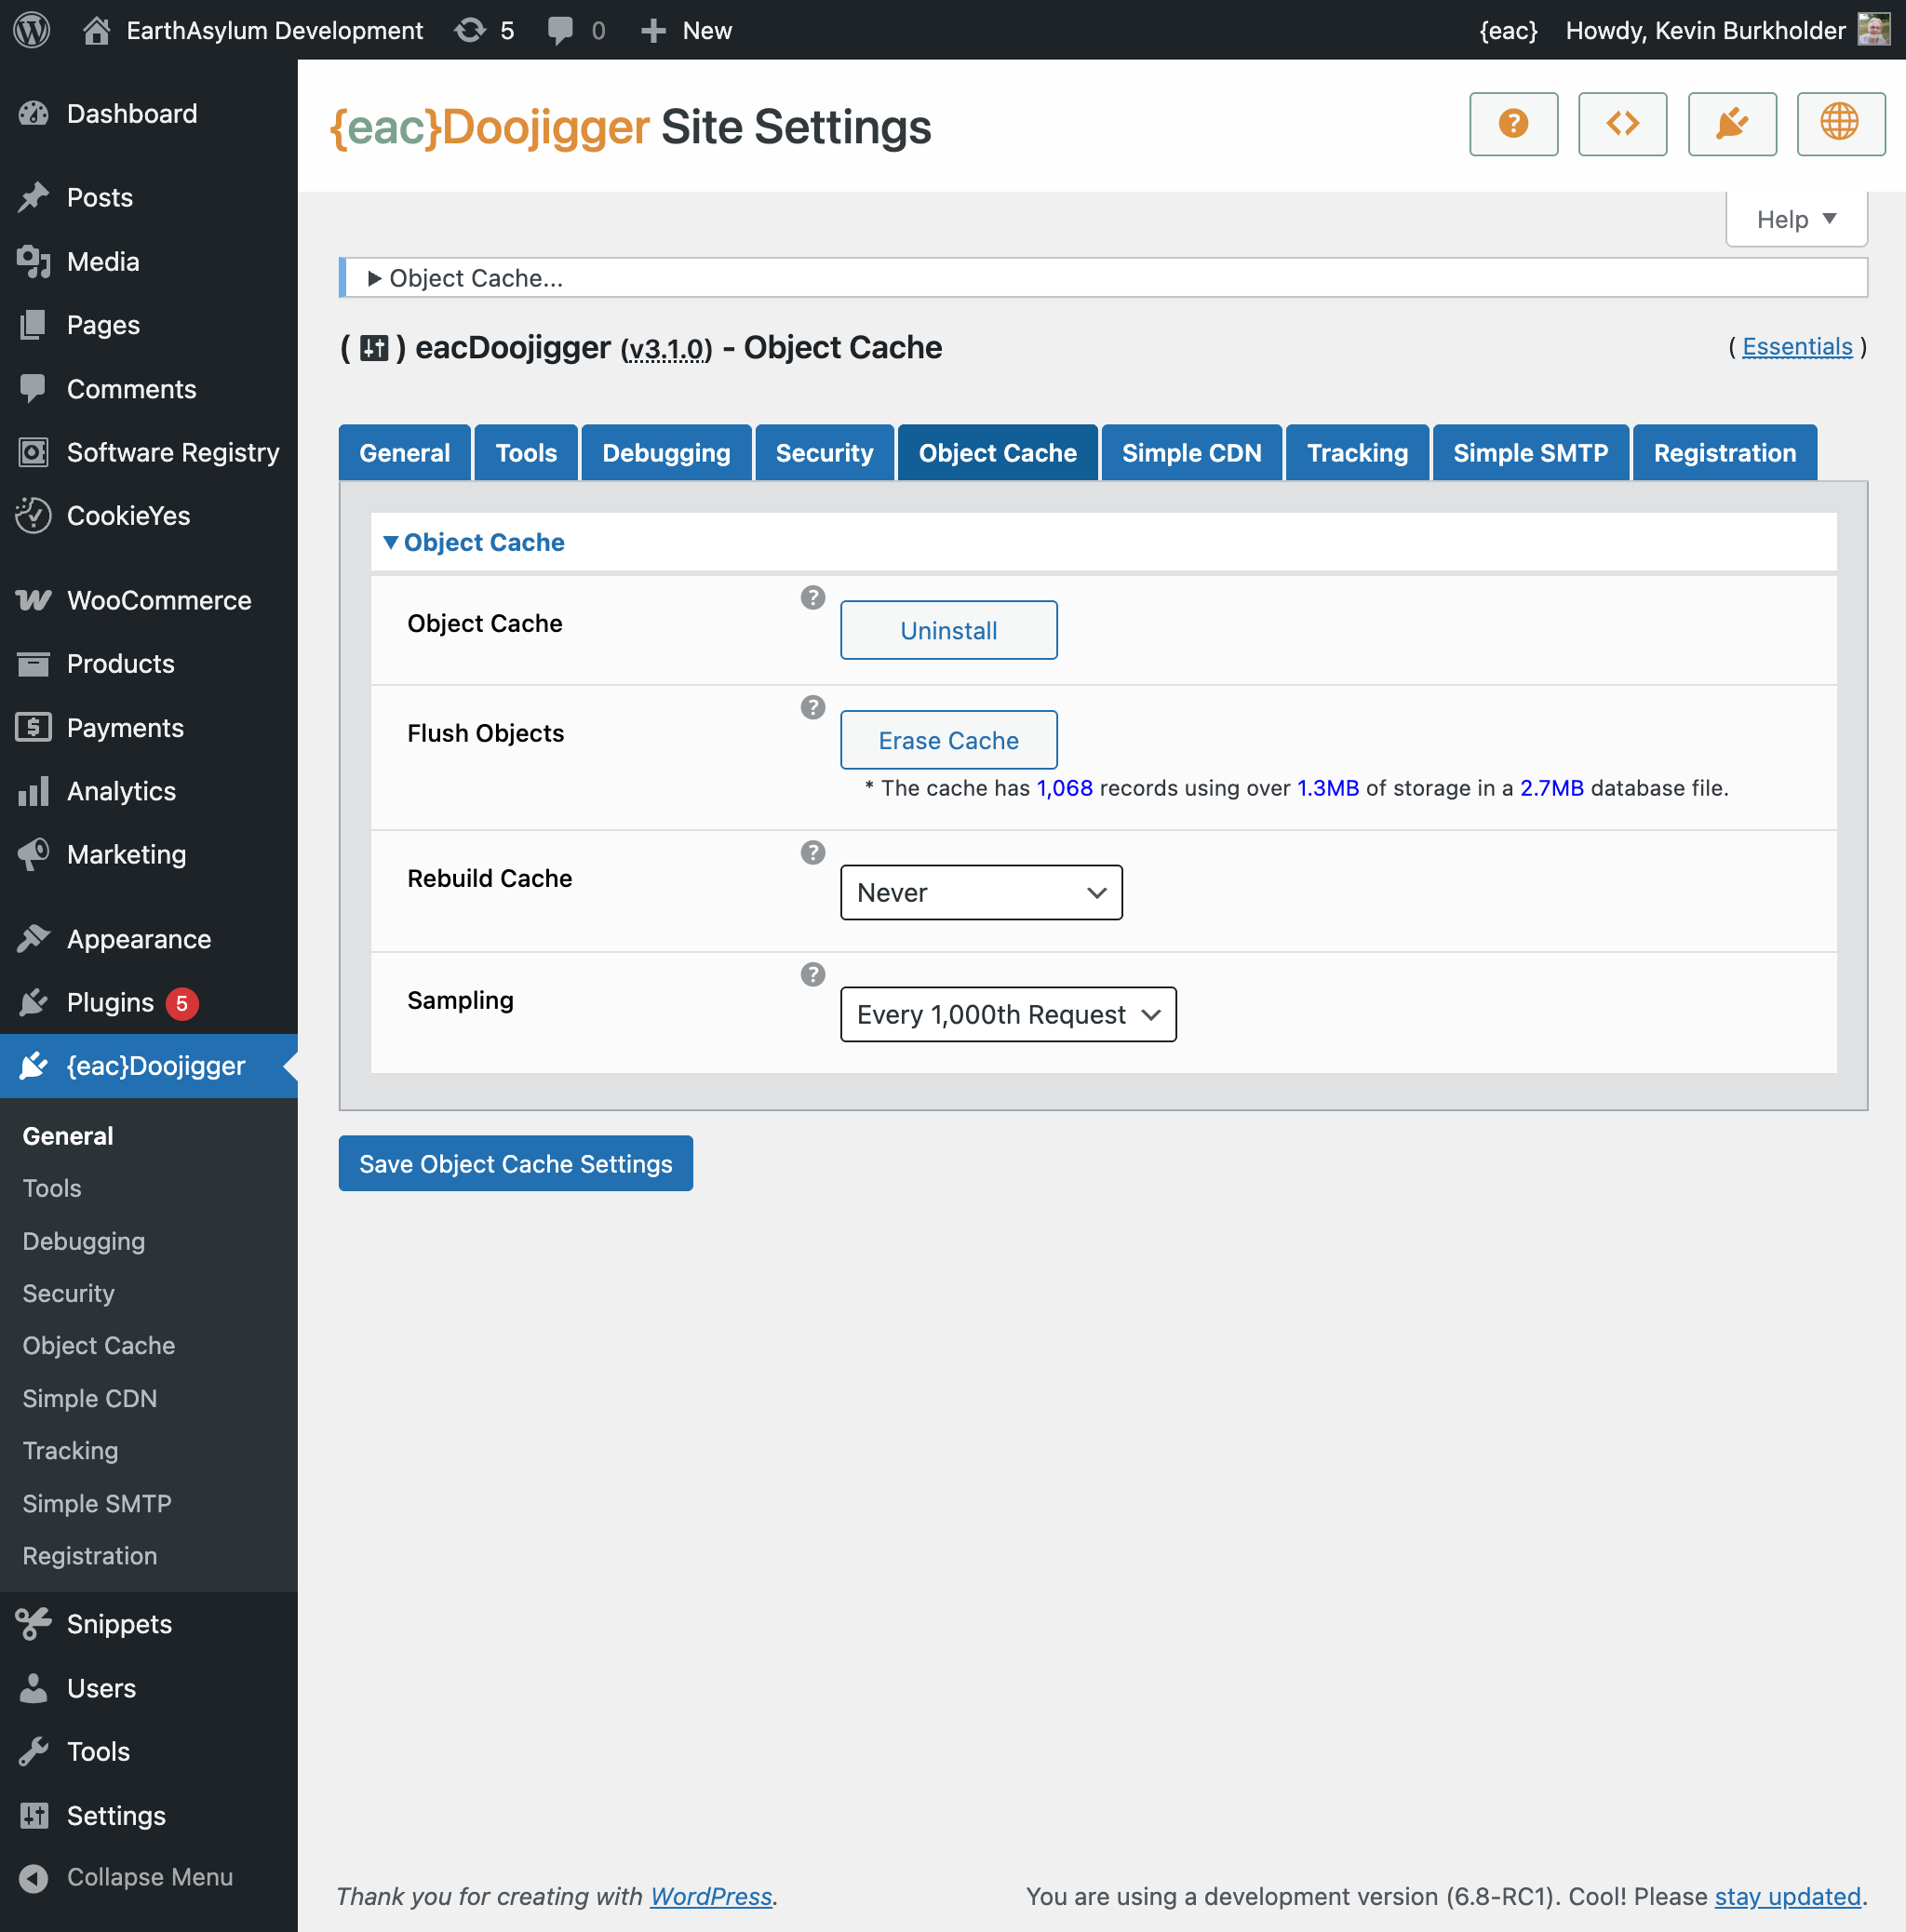Click help icon next to Flush Objects
Image resolution: width=1906 pixels, height=1932 pixels.
click(x=813, y=707)
